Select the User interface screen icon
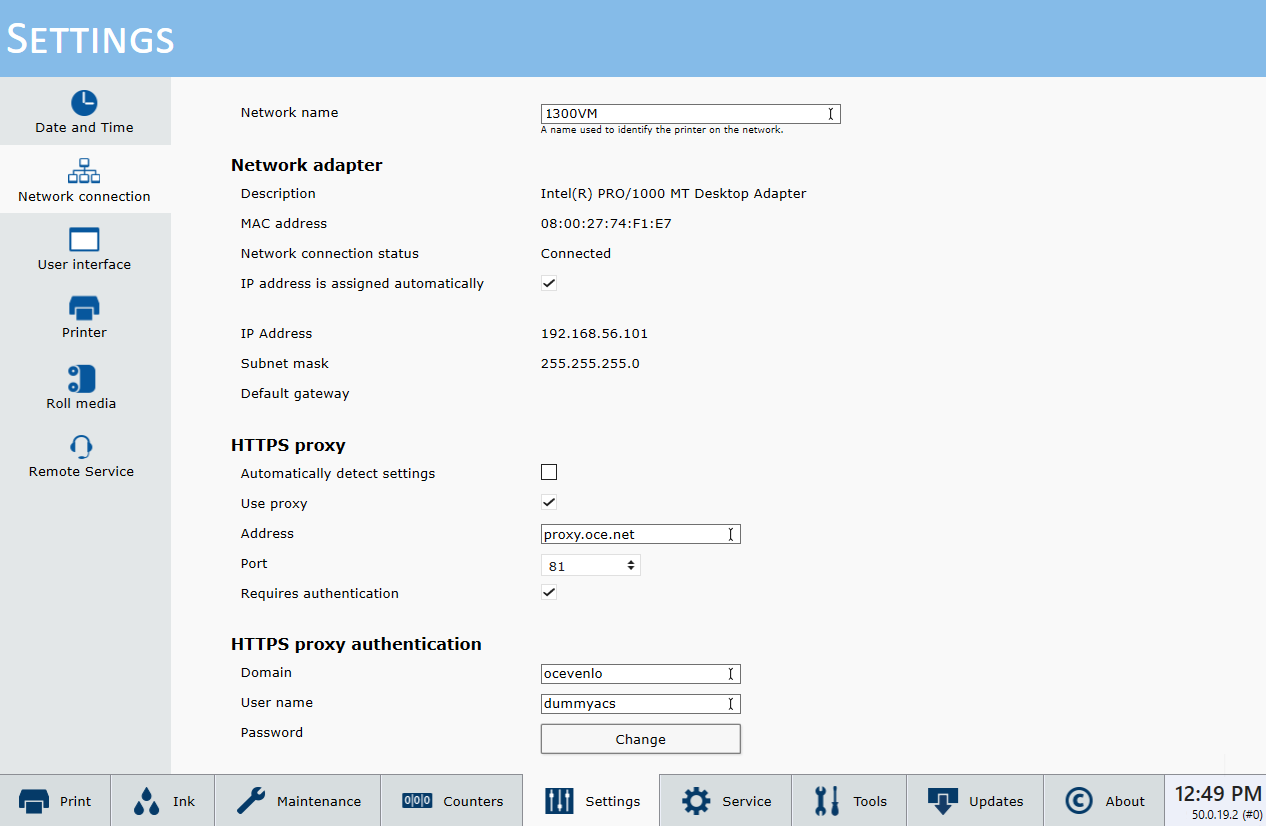 (x=84, y=240)
